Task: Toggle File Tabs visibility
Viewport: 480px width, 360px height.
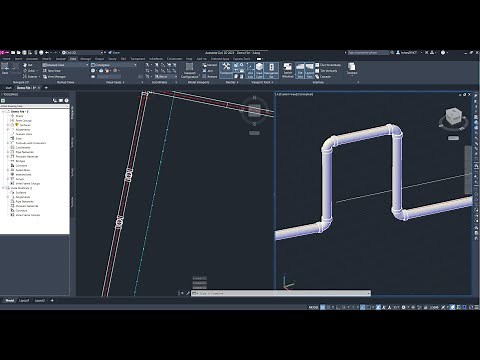Action: (300, 71)
